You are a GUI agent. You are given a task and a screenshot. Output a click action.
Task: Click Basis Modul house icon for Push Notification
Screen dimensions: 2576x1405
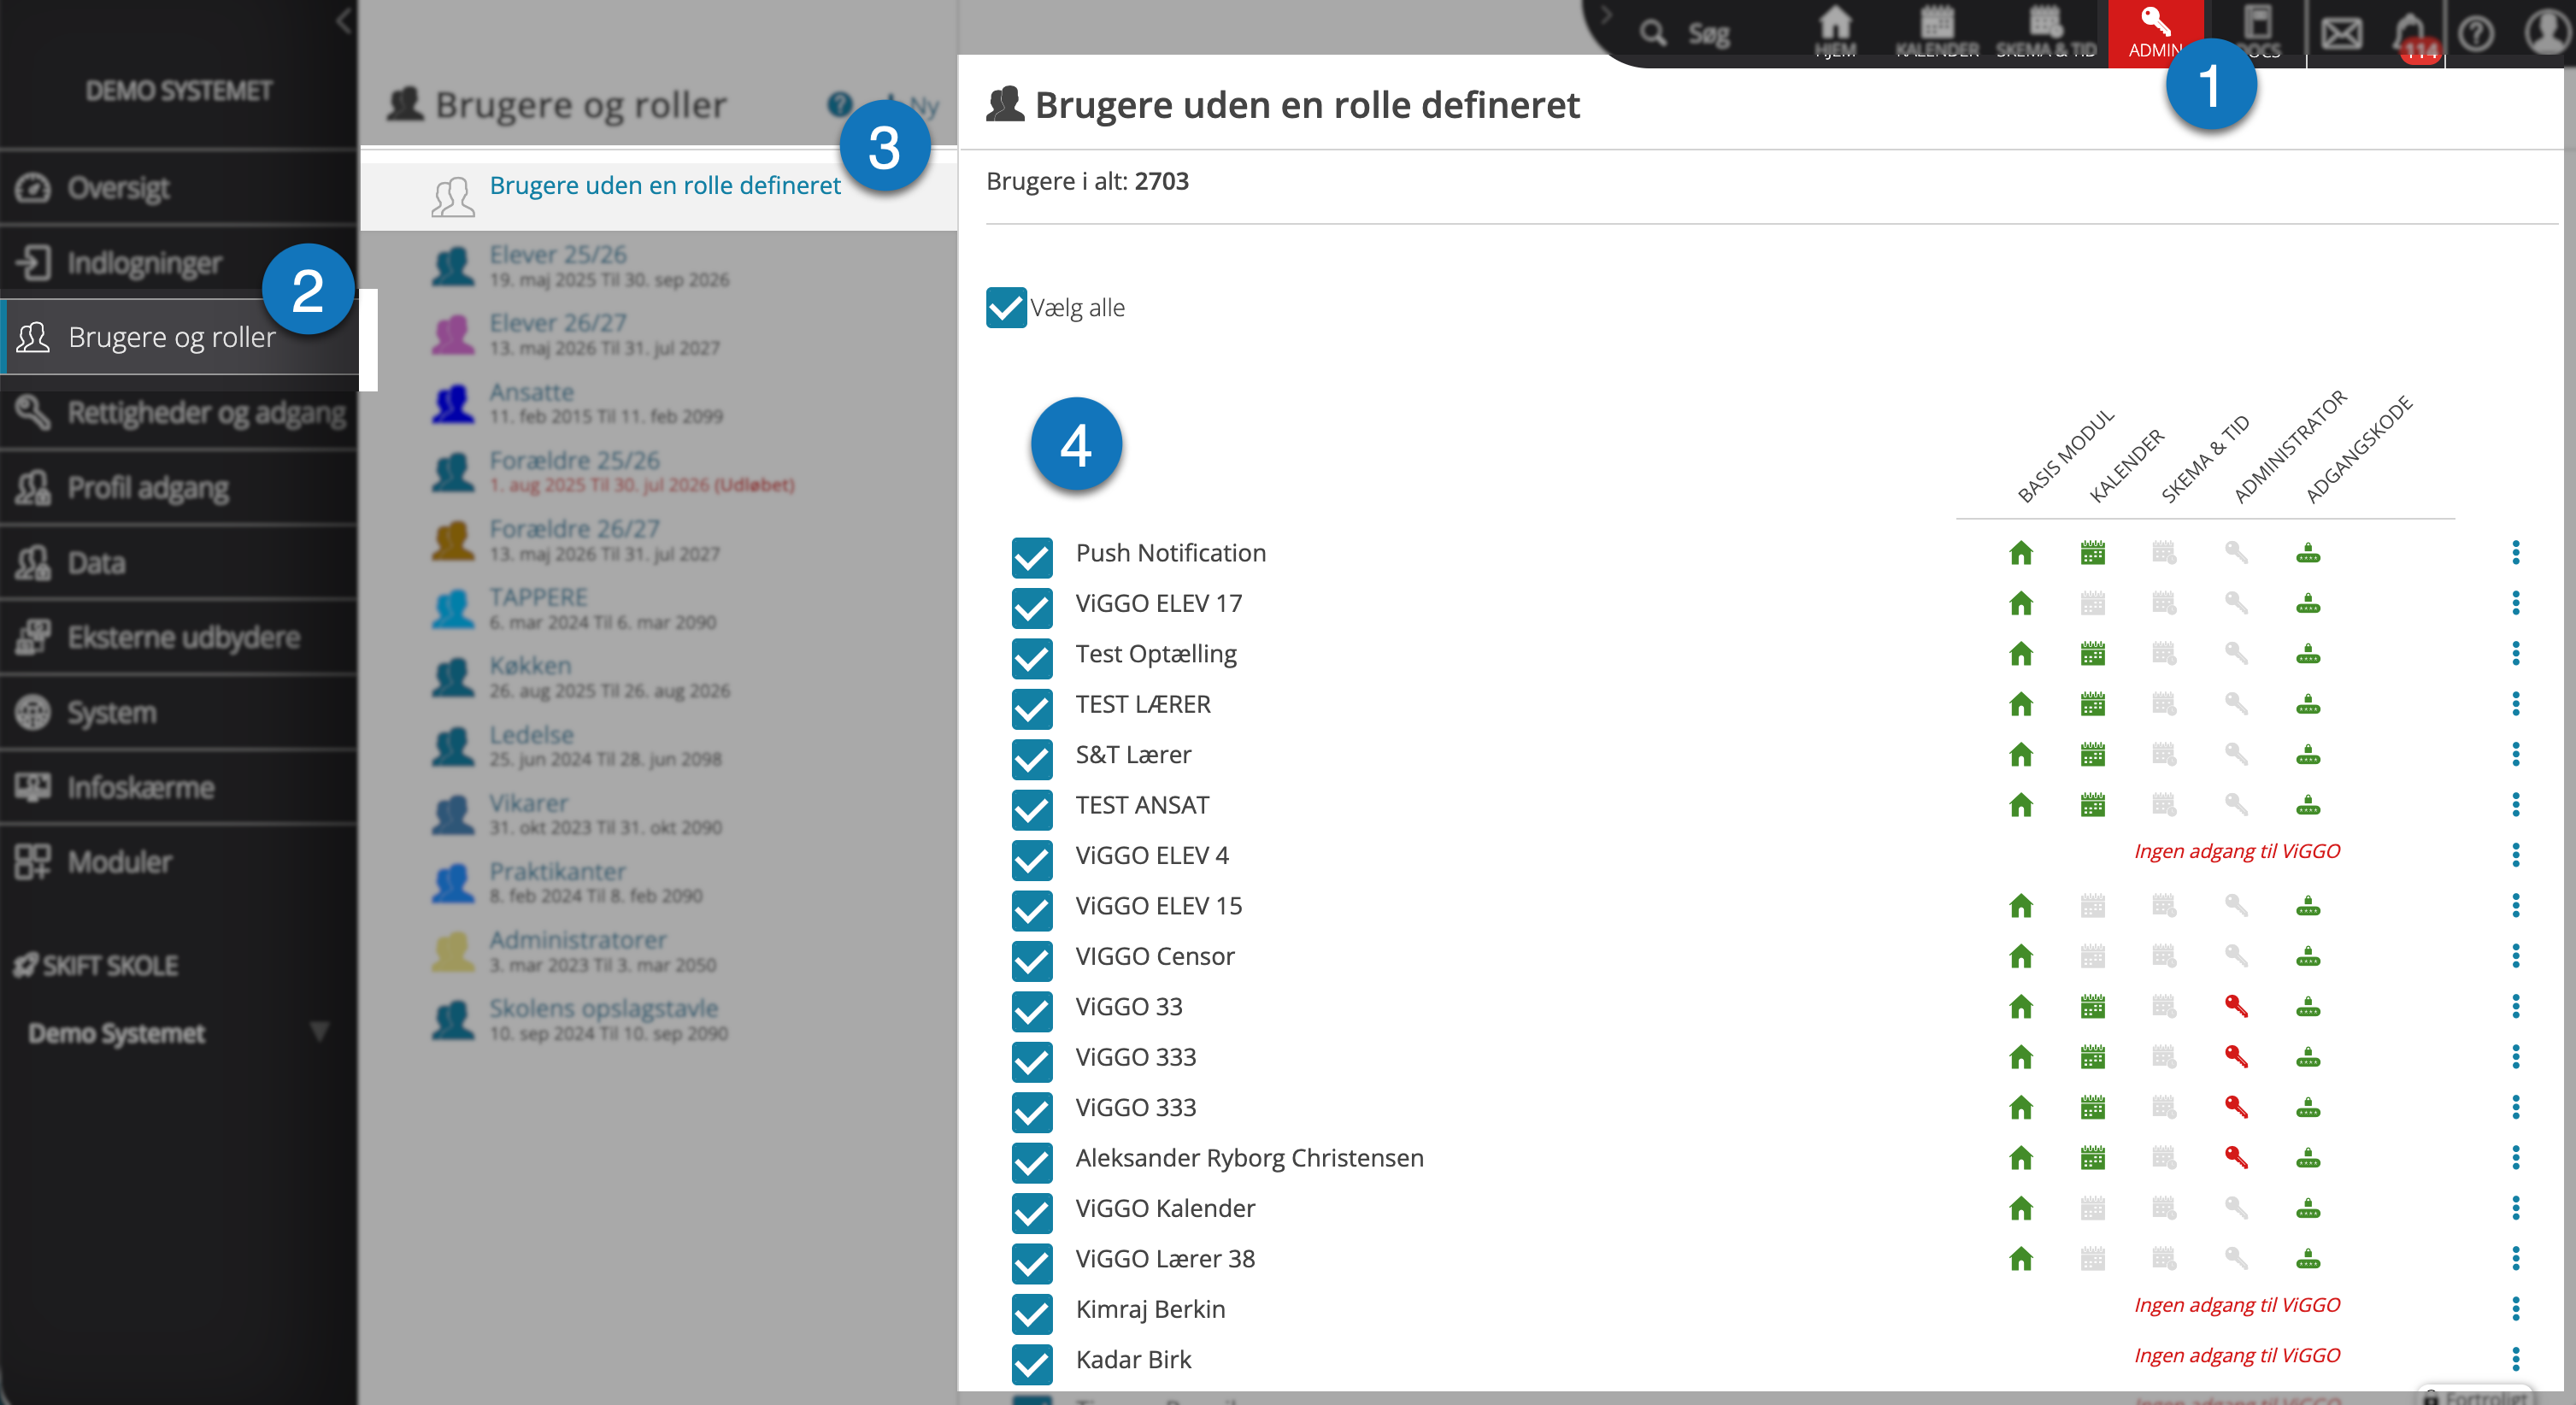coord(2021,553)
